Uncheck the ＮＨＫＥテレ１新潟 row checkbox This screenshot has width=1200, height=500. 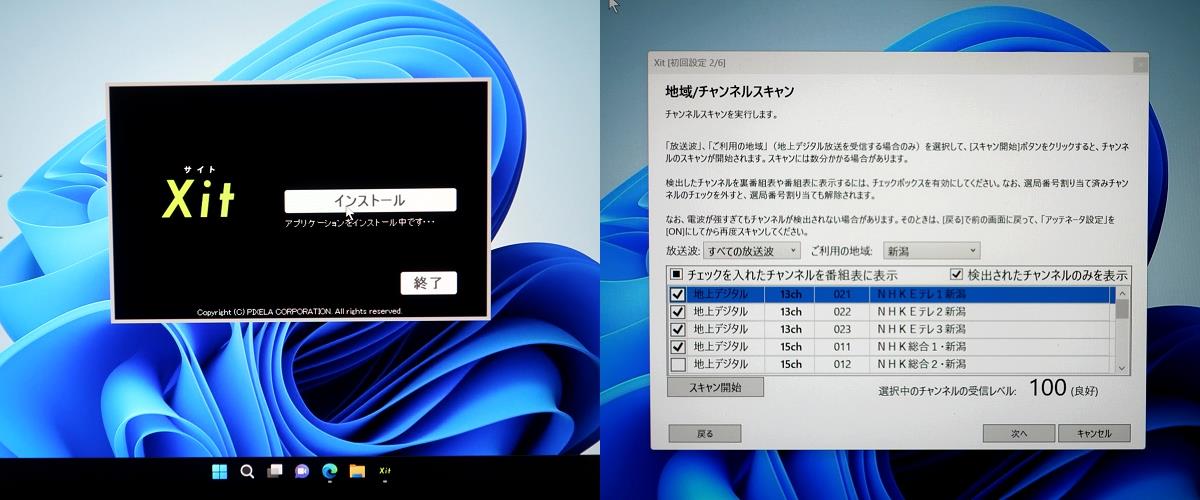tap(678, 295)
